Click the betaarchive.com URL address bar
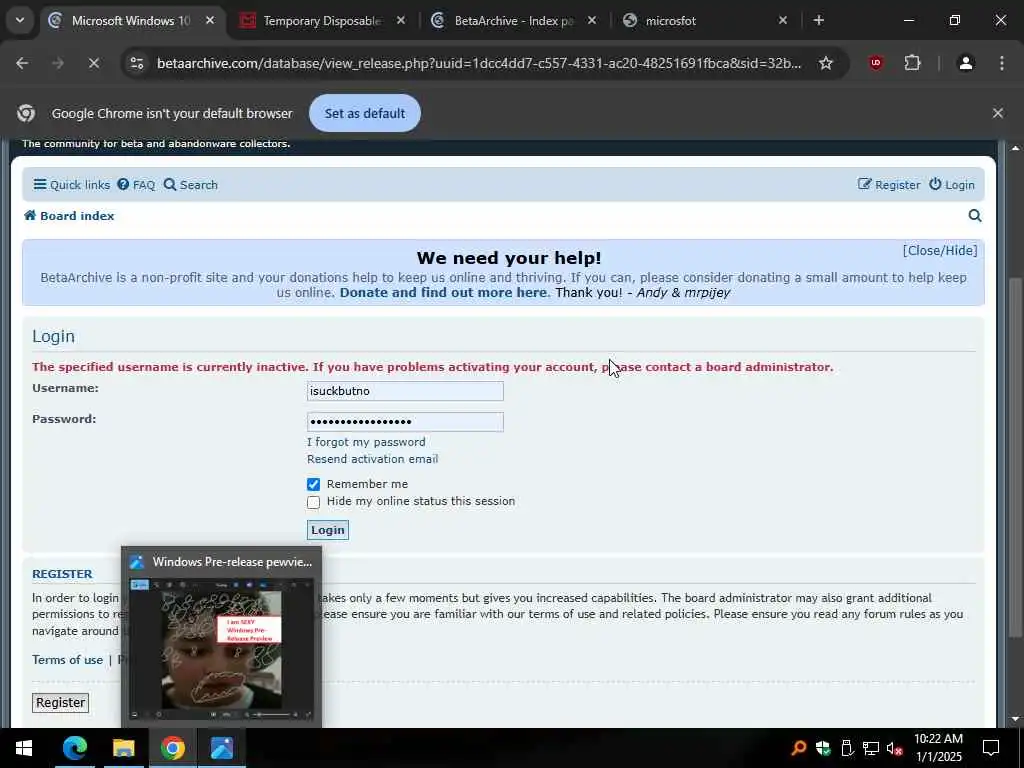1024x768 pixels. (x=479, y=63)
